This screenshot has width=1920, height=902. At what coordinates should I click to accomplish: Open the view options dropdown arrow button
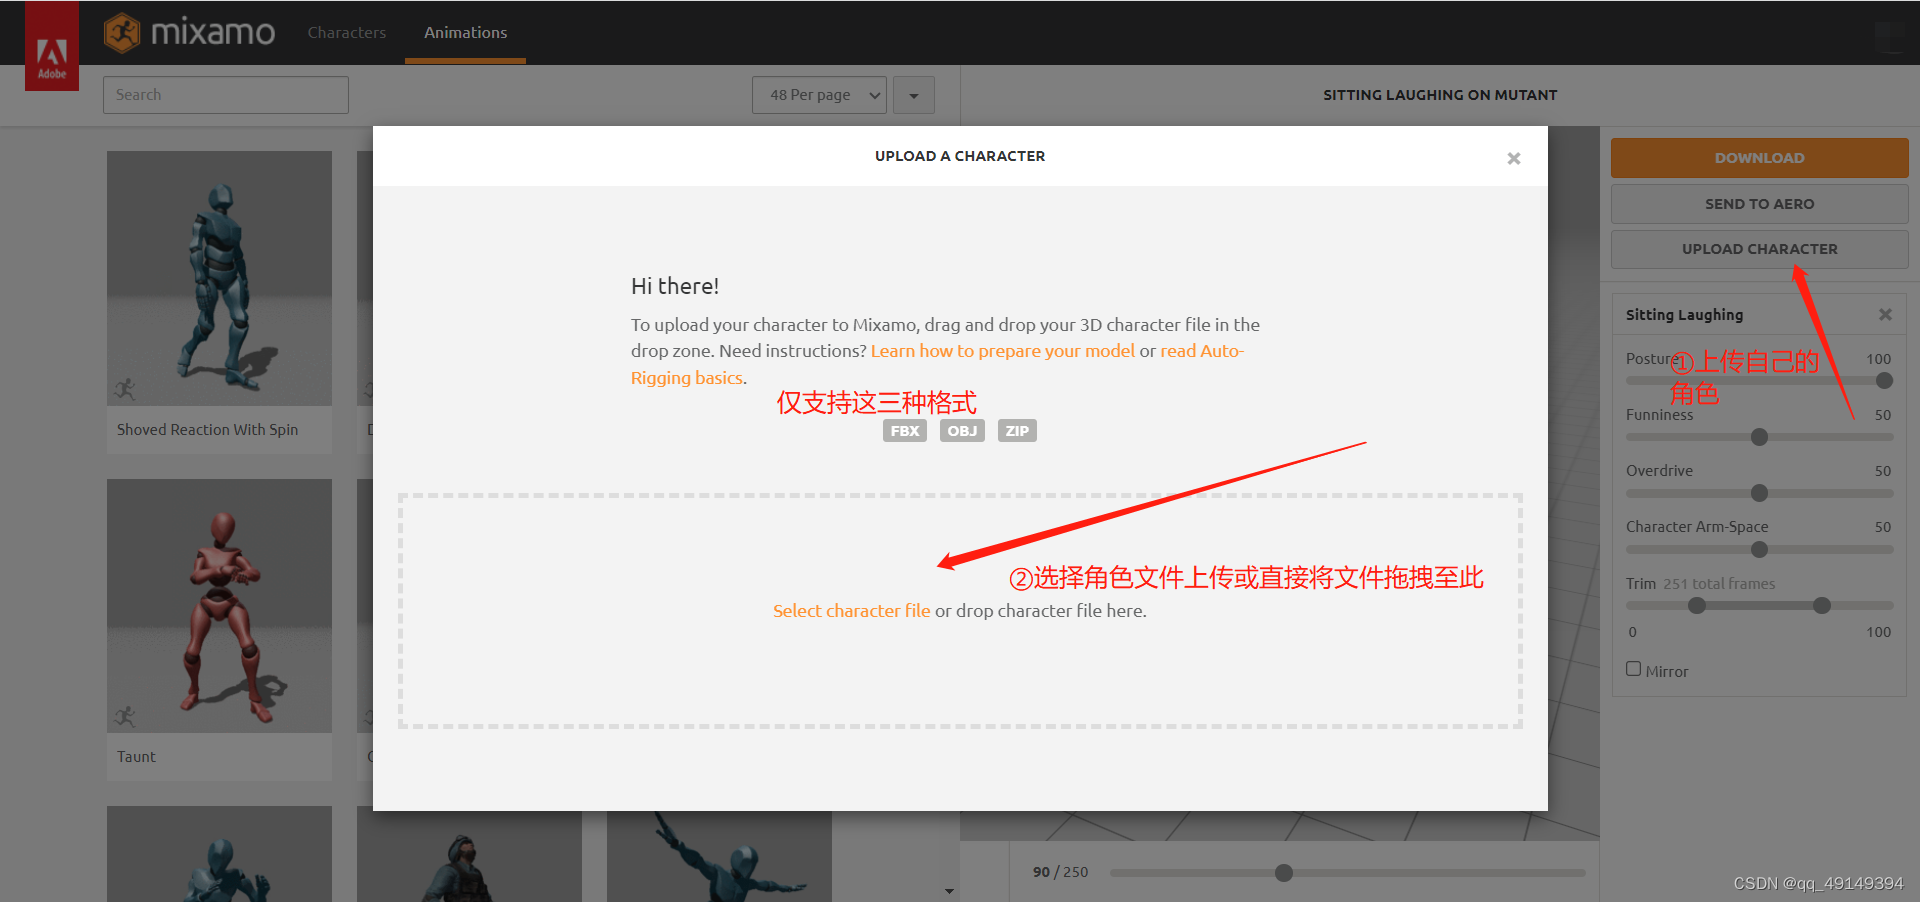pos(914,95)
